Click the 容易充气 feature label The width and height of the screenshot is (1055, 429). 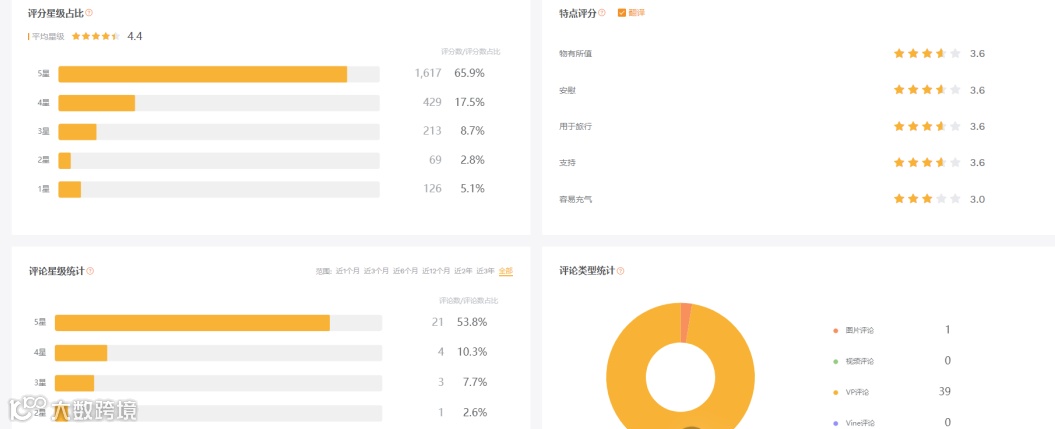click(575, 199)
